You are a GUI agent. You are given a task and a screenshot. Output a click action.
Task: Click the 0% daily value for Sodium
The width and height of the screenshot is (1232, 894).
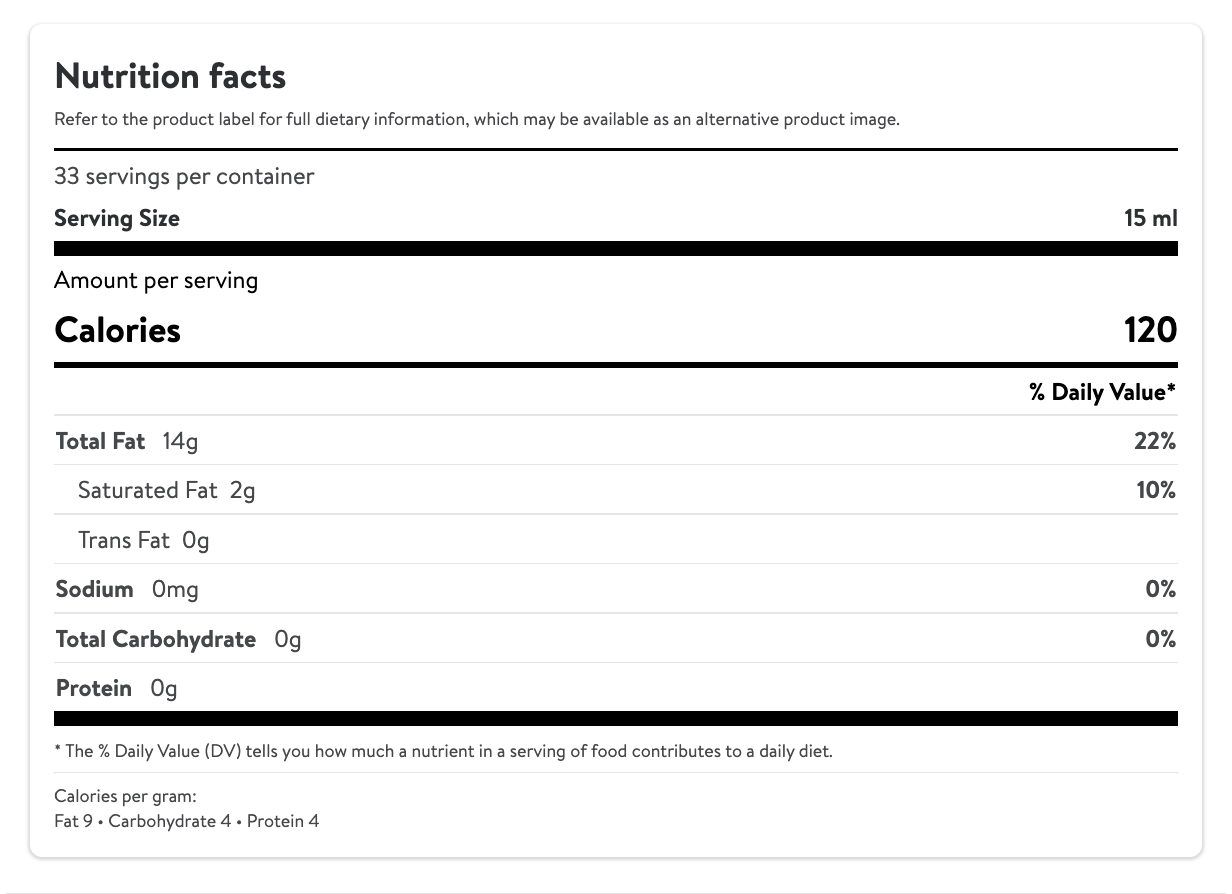tap(1160, 589)
